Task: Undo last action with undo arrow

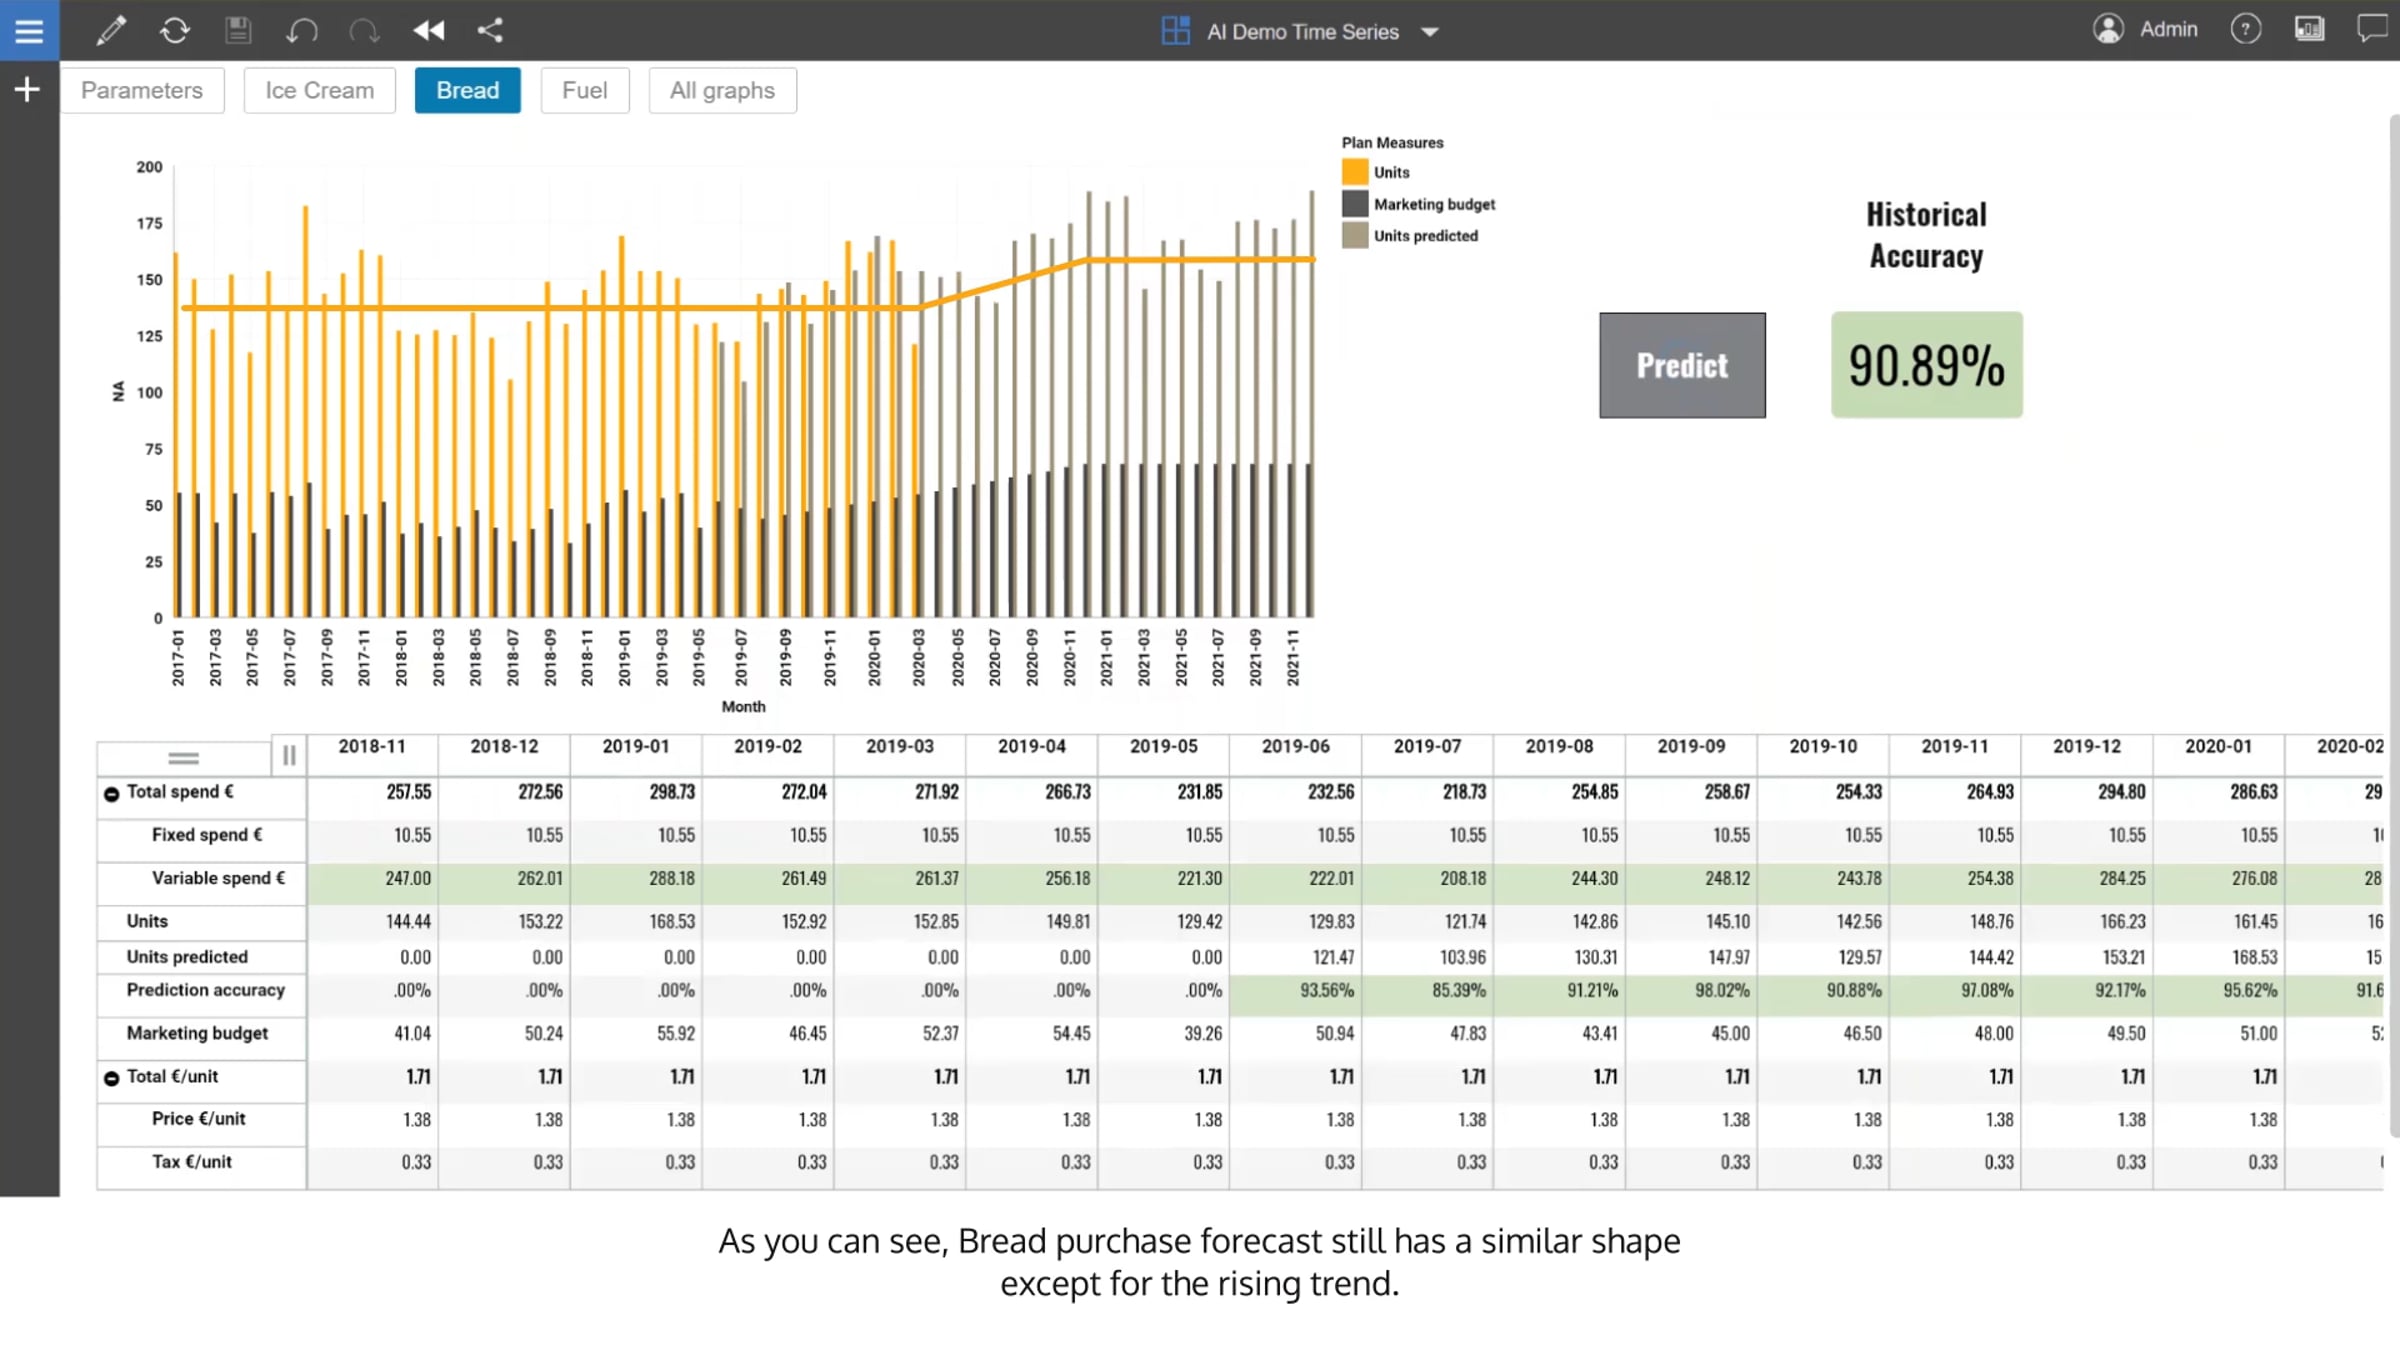Action: pos(301,30)
